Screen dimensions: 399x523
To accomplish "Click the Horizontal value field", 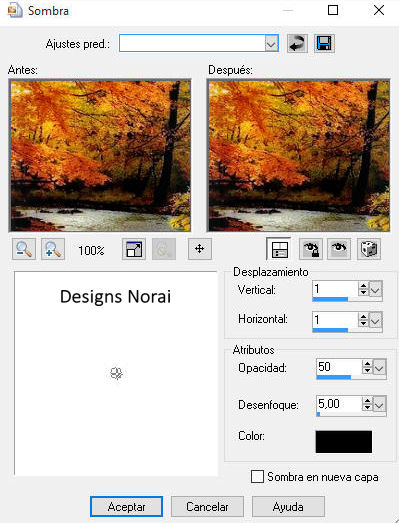I will [x=335, y=320].
